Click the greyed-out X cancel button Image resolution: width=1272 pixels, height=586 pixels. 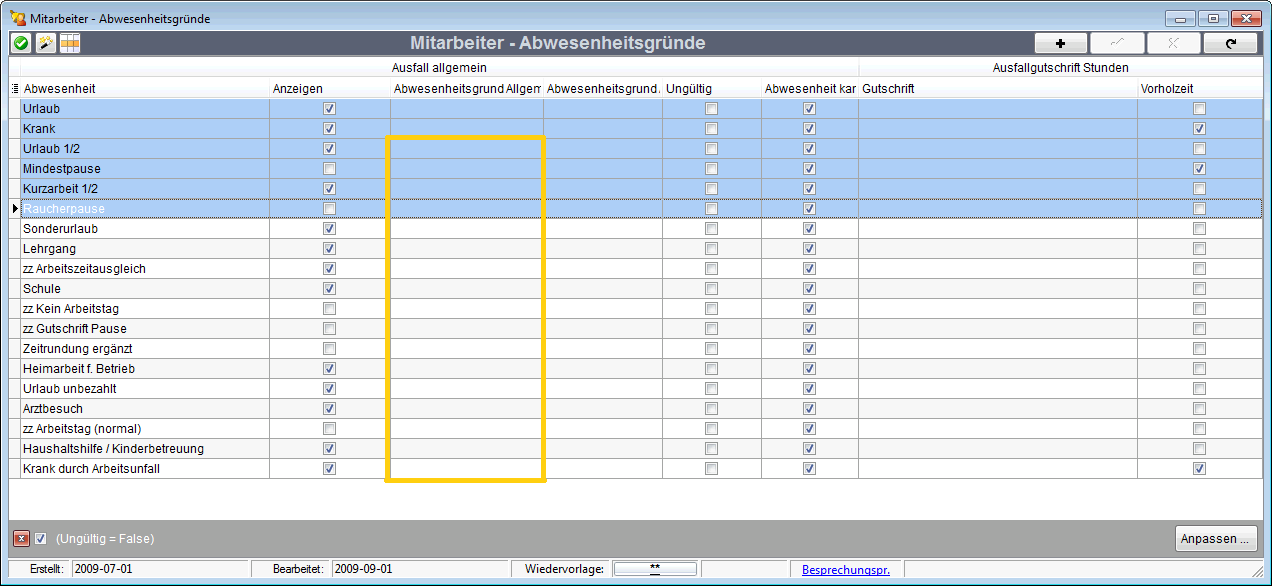click(1173, 43)
